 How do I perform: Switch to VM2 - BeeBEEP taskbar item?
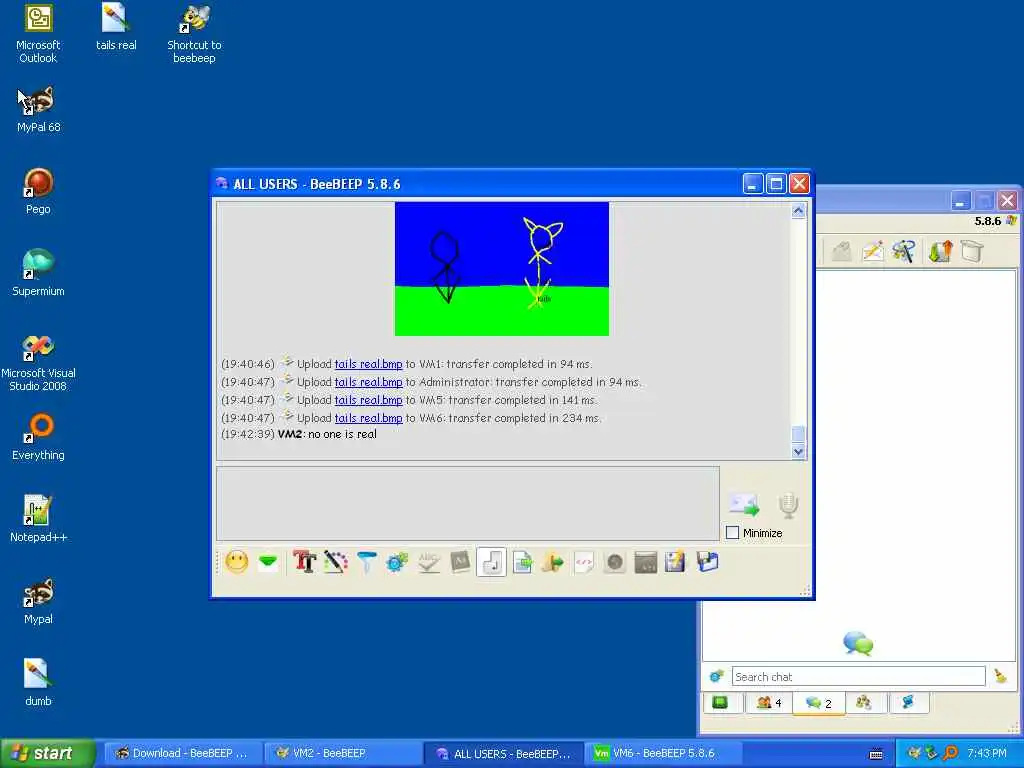tap(343, 753)
